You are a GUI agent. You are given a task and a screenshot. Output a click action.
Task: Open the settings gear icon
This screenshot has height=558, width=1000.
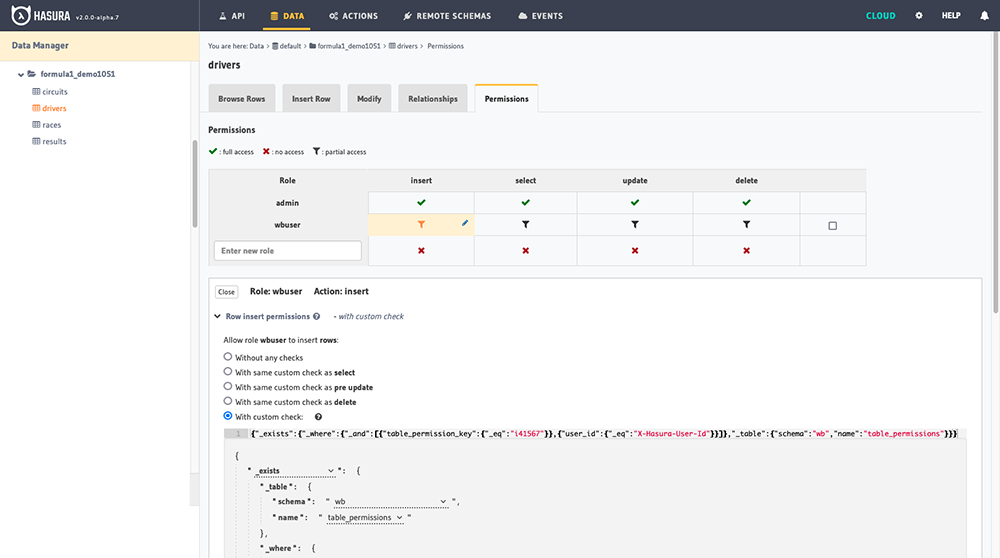(918, 15)
